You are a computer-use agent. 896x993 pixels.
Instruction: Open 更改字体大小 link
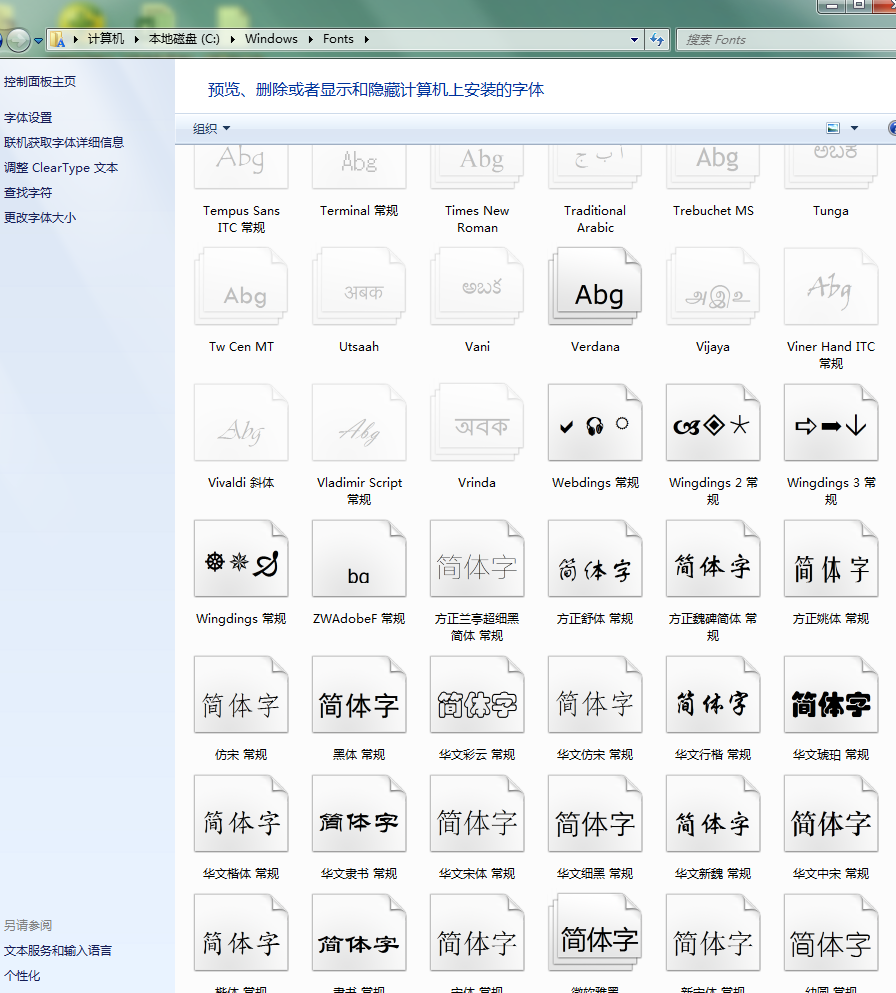pos(40,218)
